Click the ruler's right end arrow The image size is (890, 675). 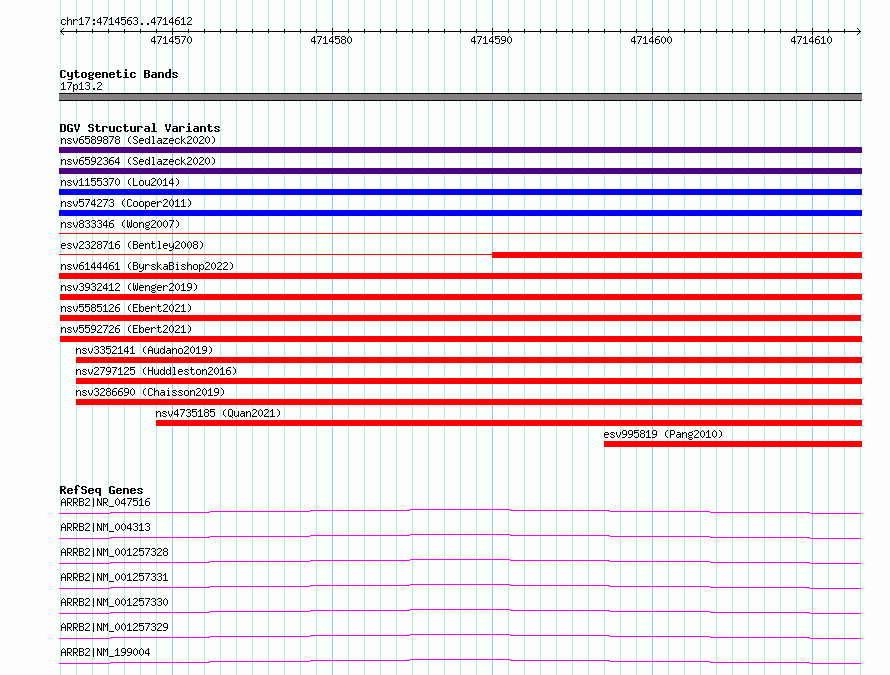[859, 31]
